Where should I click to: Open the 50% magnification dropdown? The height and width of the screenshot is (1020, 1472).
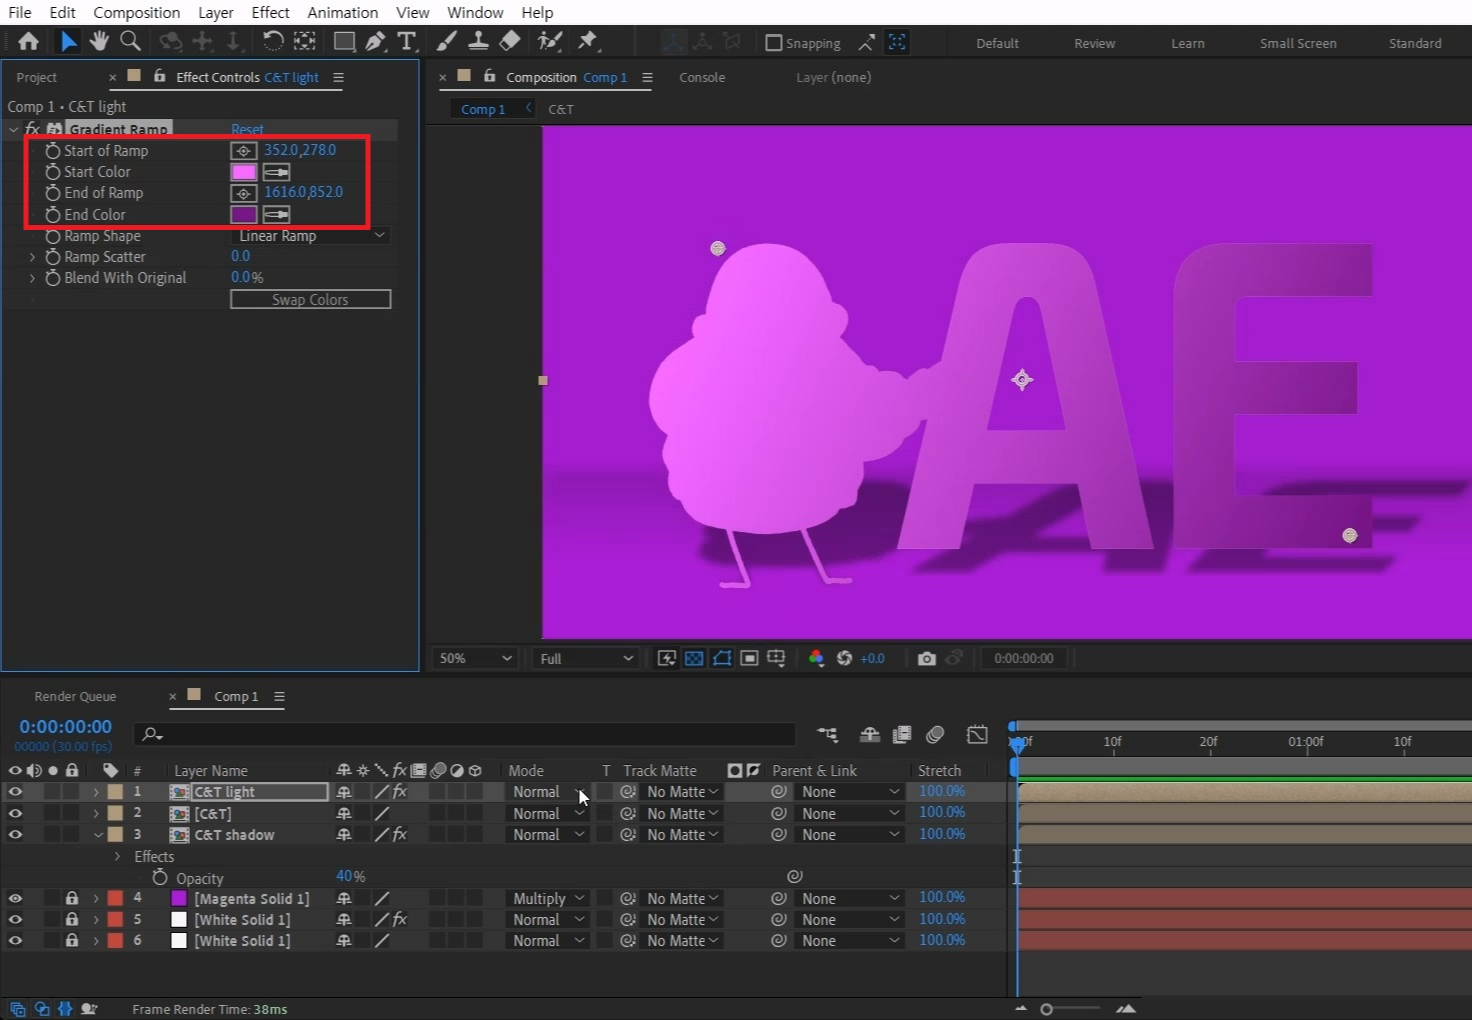(474, 658)
